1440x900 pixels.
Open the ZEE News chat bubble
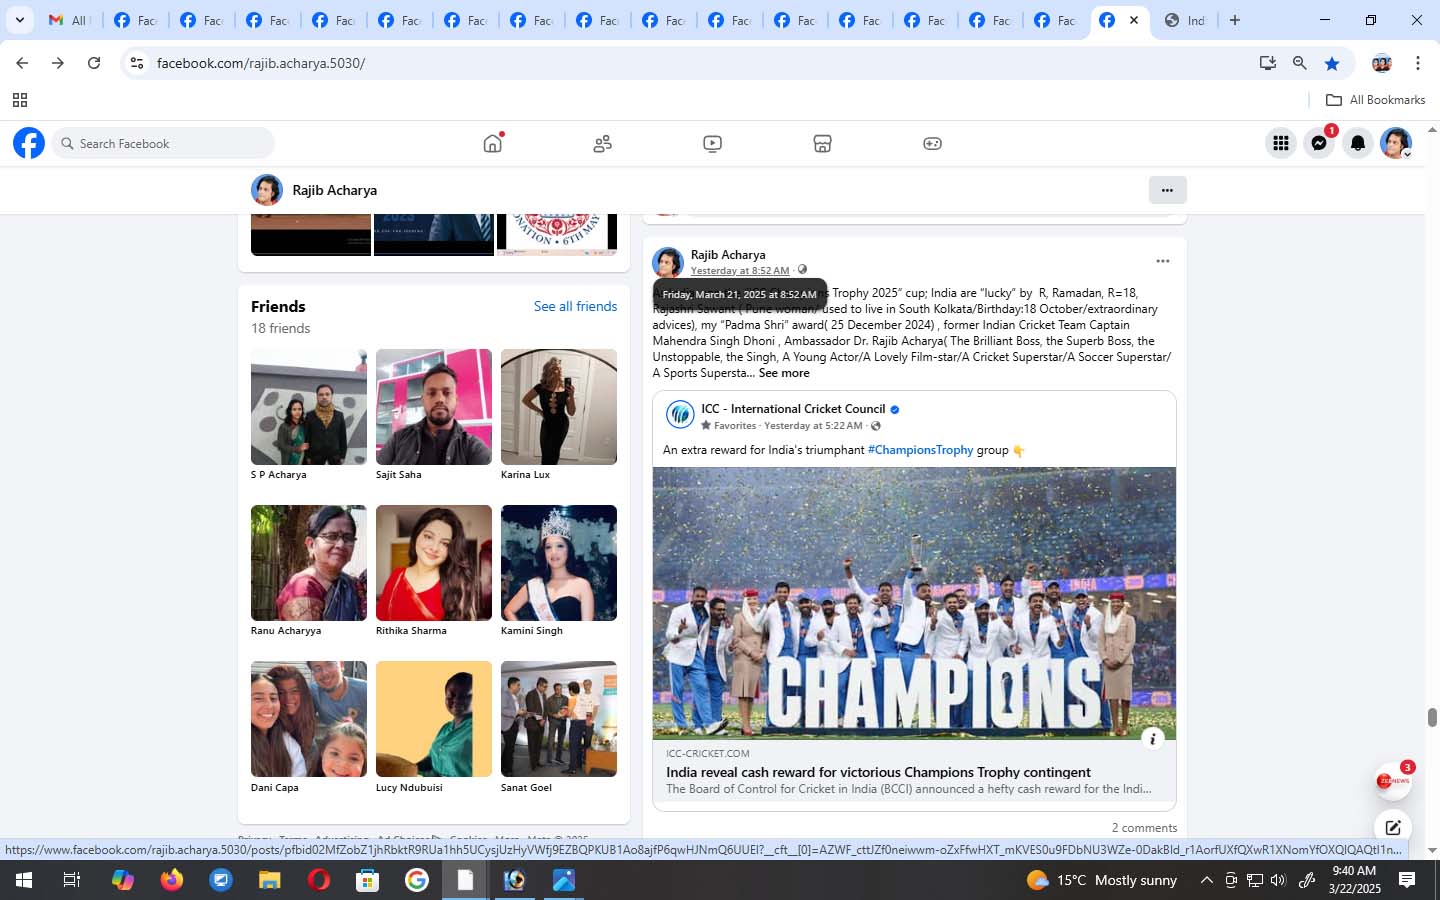coord(1391,781)
